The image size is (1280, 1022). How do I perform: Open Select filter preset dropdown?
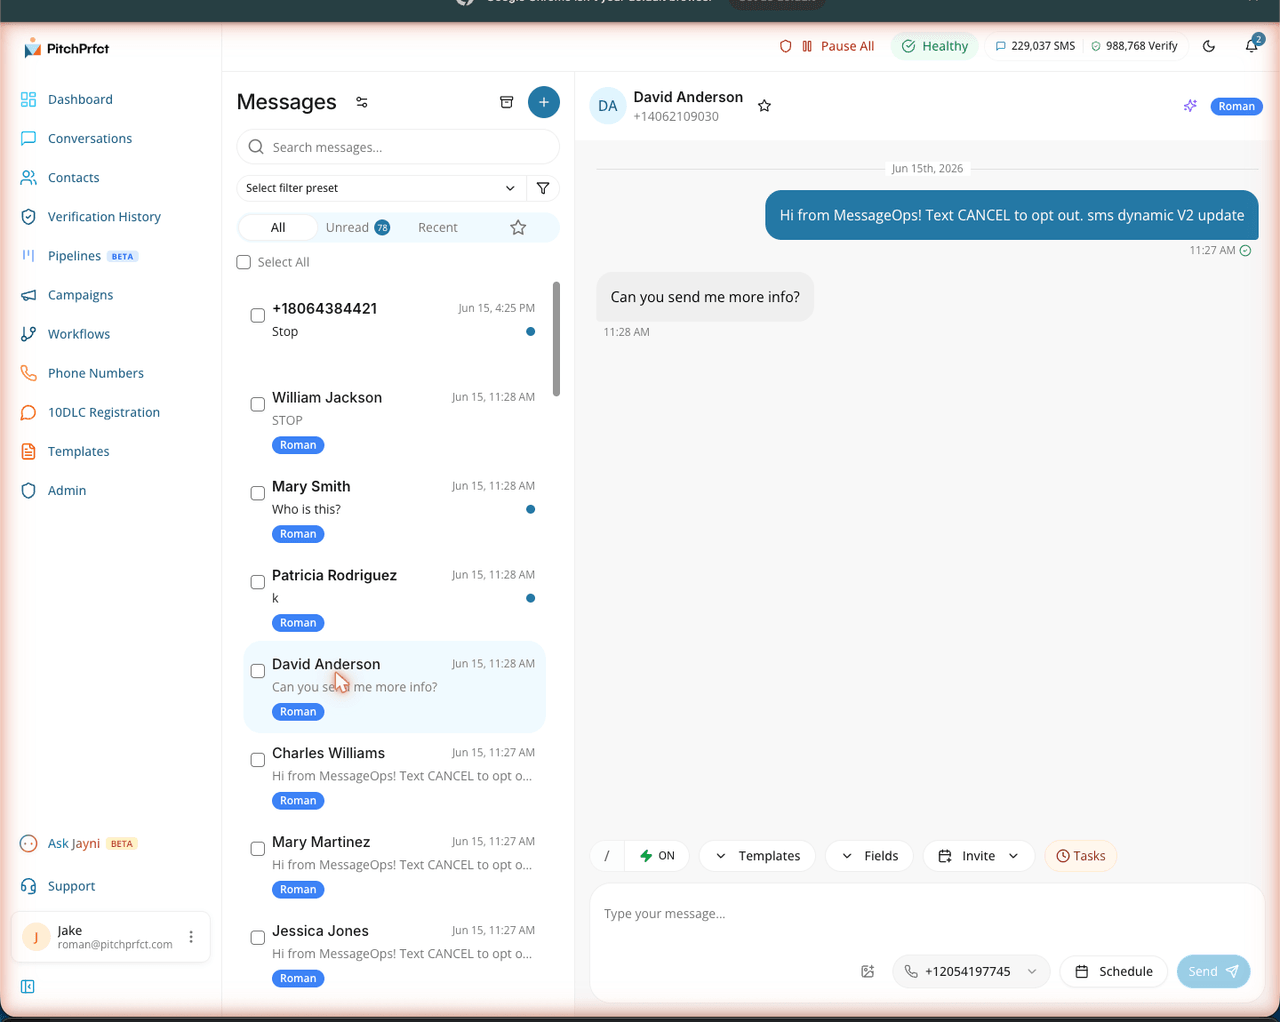click(x=380, y=188)
